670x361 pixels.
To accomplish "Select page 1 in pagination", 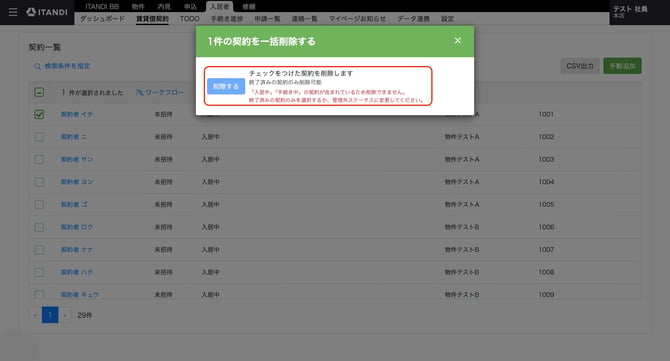I will [50, 315].
